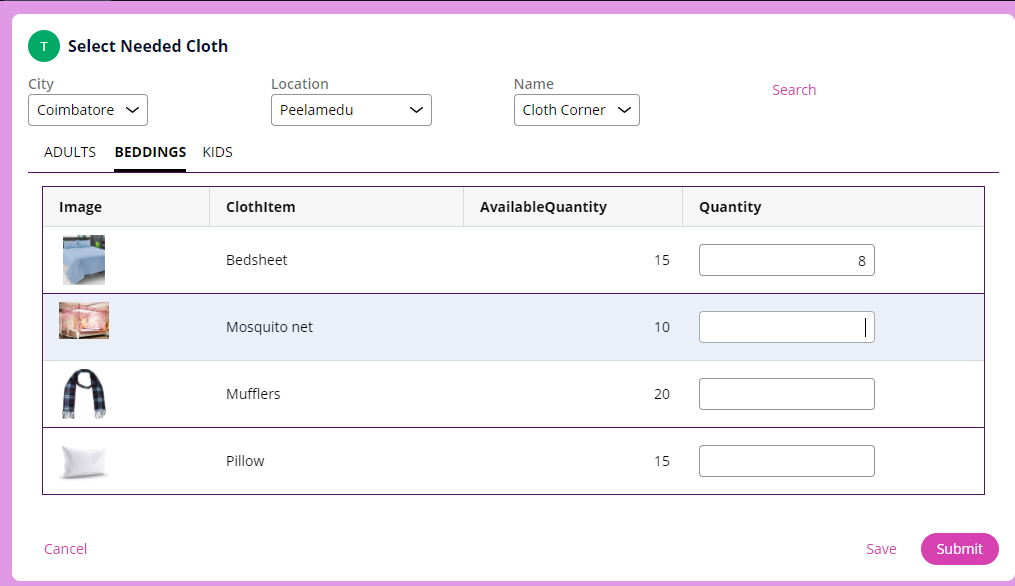1015x586 pixels.
Task: Click the Mufflers scarf image
Action: [x=84, y=393]
